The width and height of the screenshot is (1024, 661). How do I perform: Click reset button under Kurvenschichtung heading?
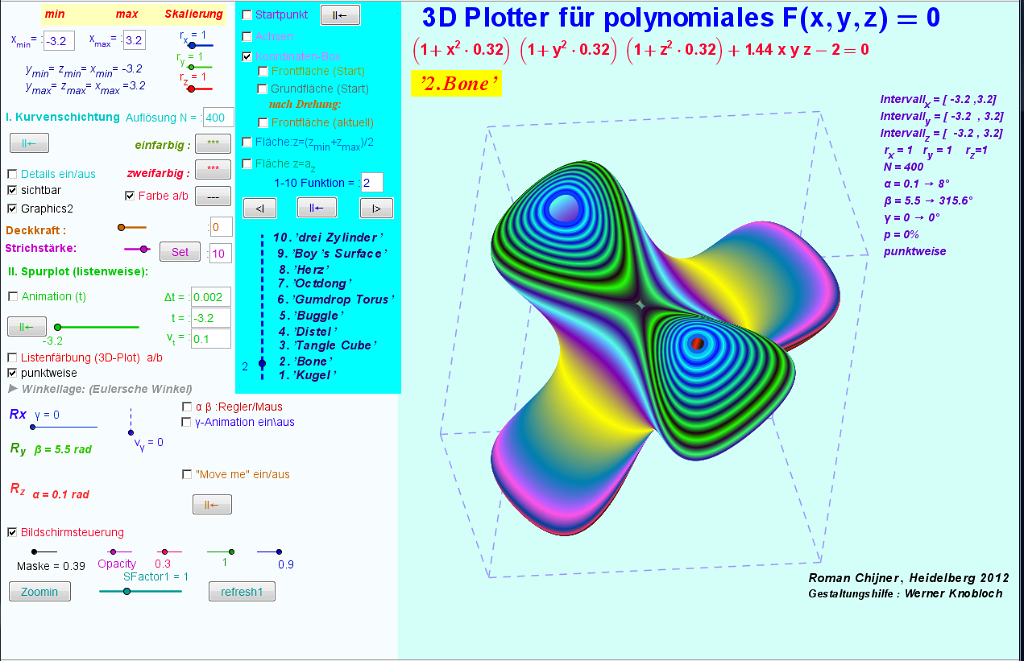[28, 144]
